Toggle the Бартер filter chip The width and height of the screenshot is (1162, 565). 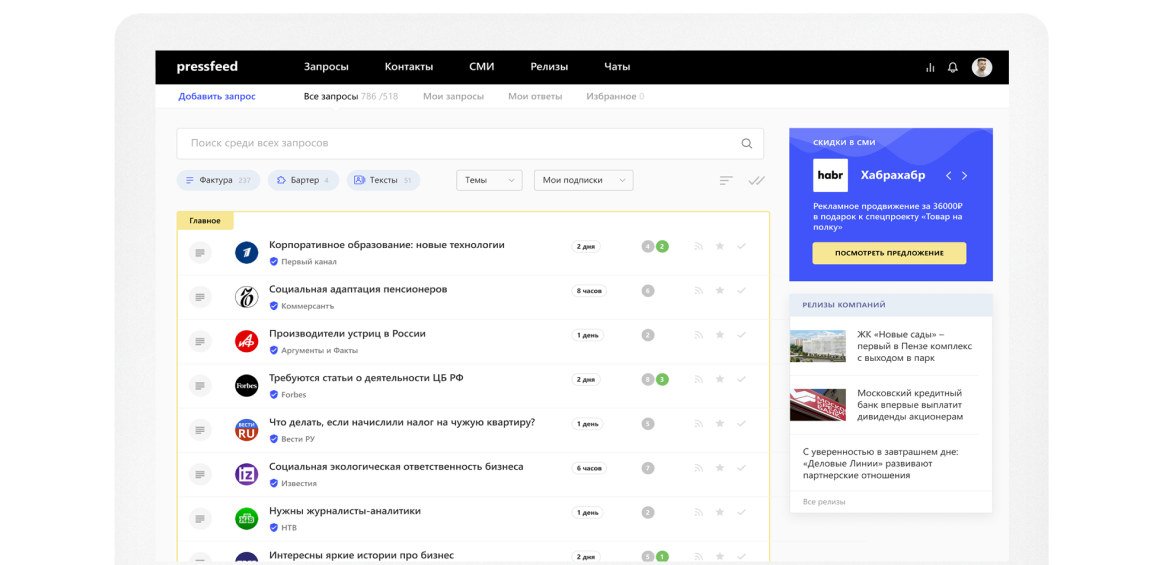coord(303,180)
